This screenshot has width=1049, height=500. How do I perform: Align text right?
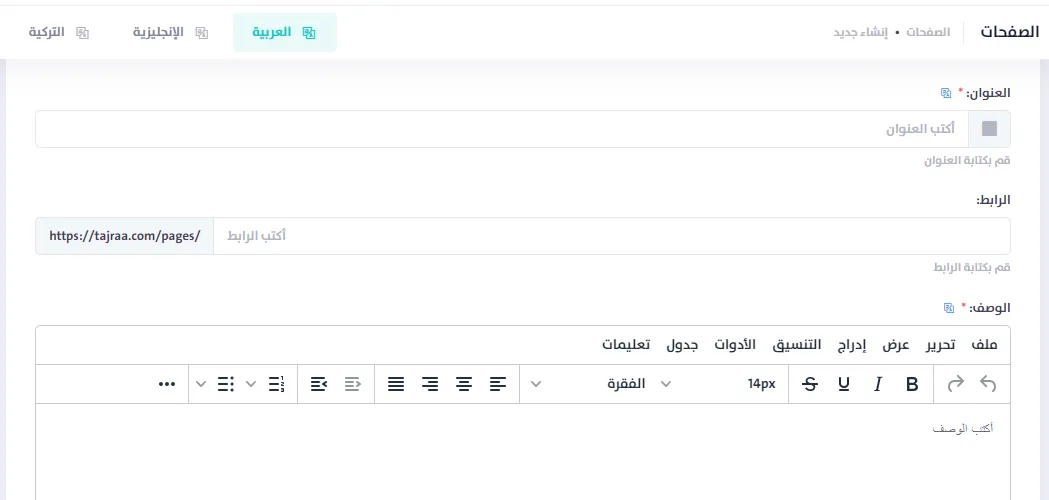click(430, 384)
